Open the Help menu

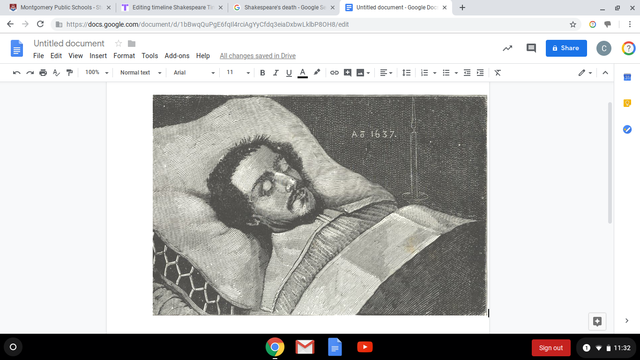click(x=203, y=56)
